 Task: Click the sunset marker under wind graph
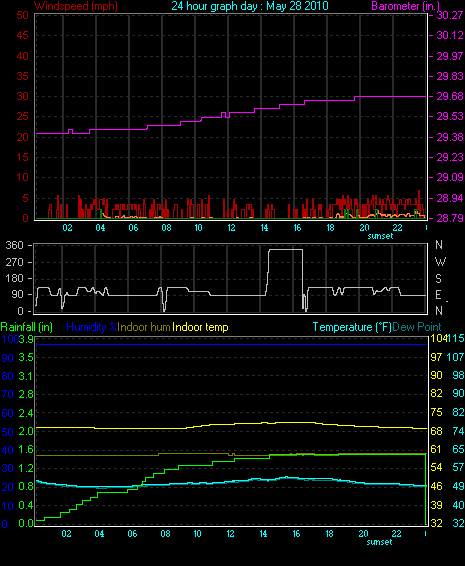pyautogui.click(x=380, y=236)
